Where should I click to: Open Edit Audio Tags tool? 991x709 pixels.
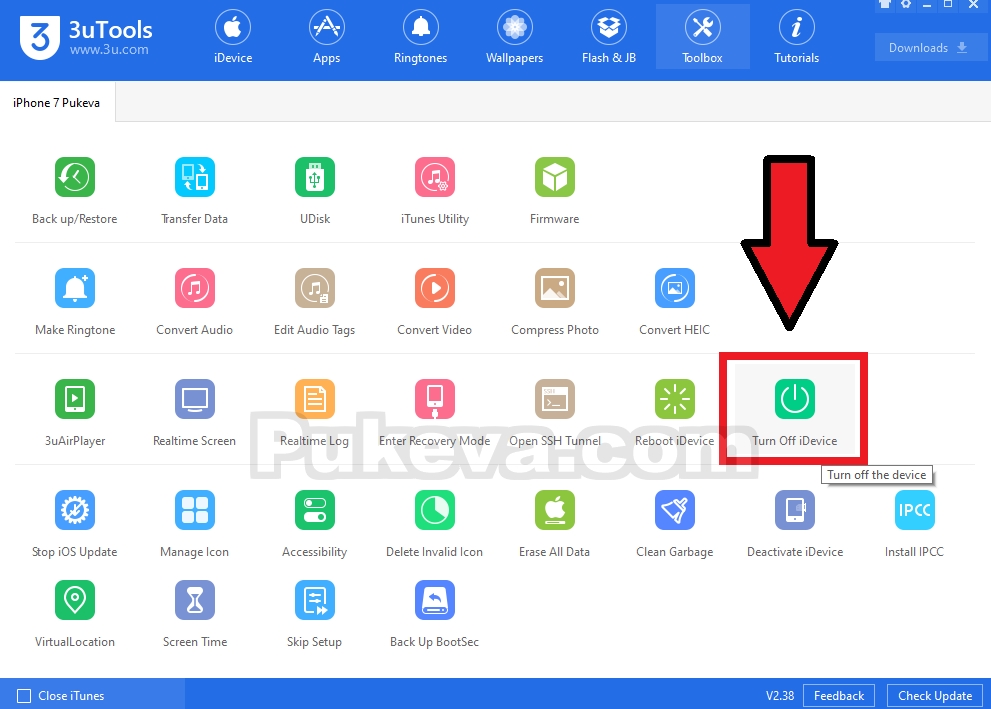click(x=315, y=288)
